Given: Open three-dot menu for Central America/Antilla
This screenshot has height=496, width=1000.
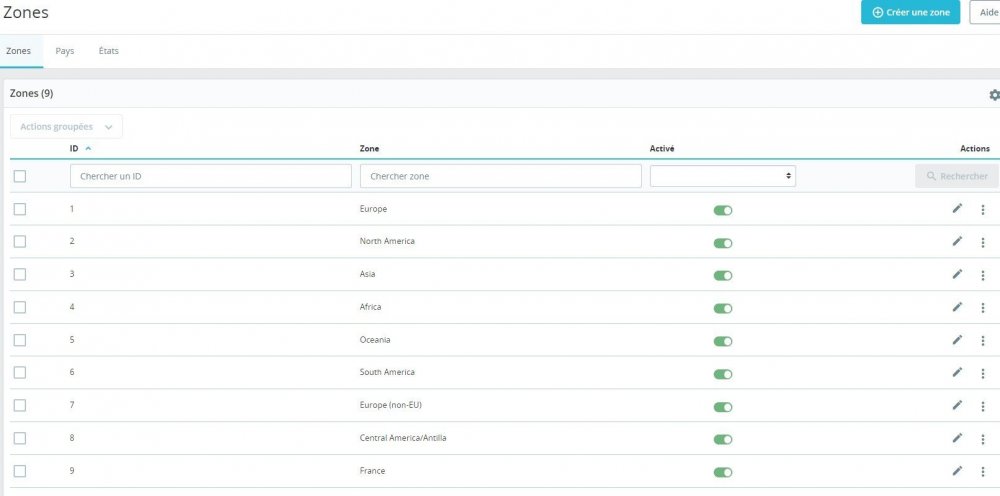Looking at the screenshot, I should (x=982, y=439).
